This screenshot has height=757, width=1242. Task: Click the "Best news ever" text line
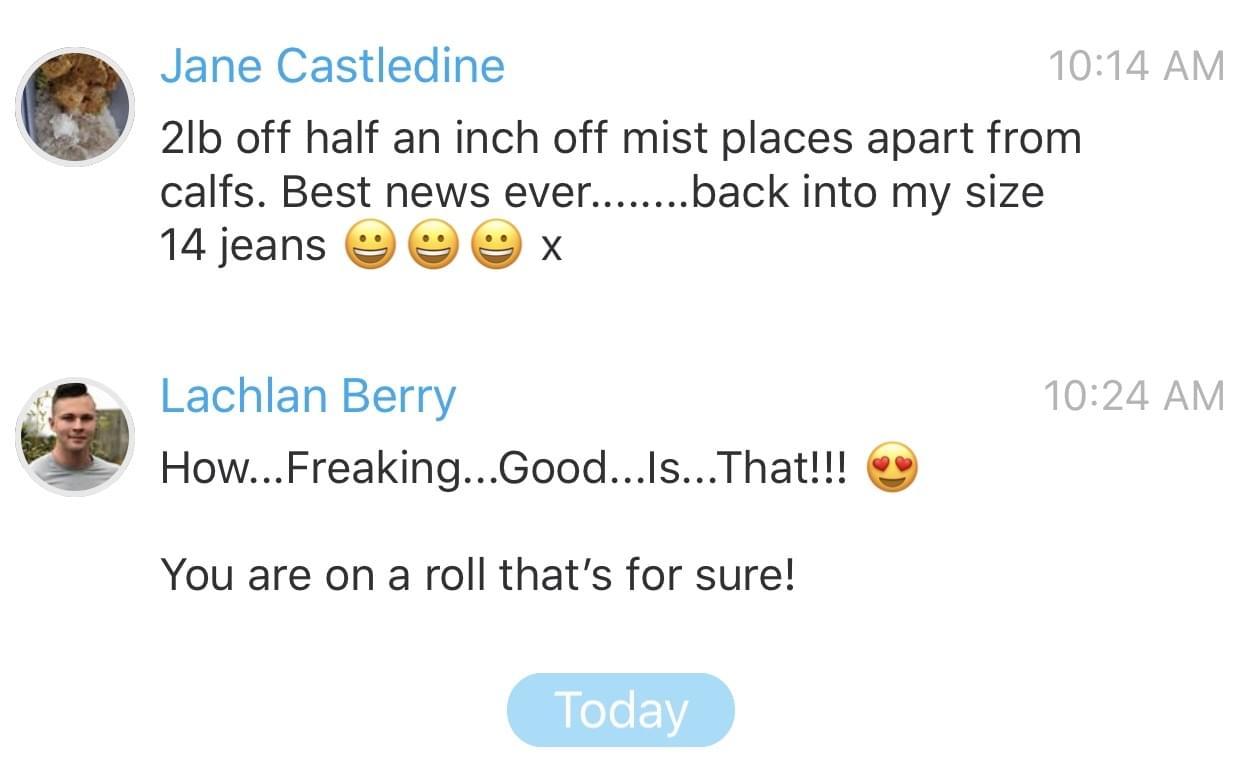coord(600,192)
